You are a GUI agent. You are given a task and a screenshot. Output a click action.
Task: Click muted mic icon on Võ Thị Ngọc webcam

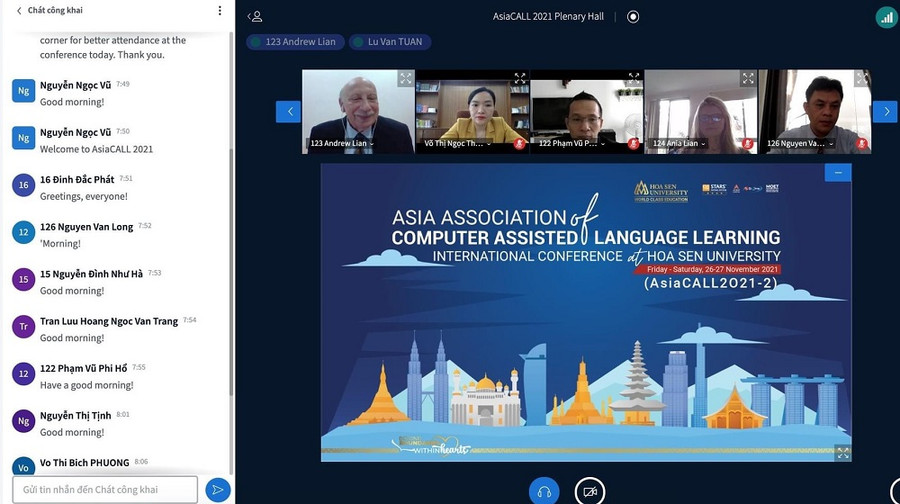point(519,144)
